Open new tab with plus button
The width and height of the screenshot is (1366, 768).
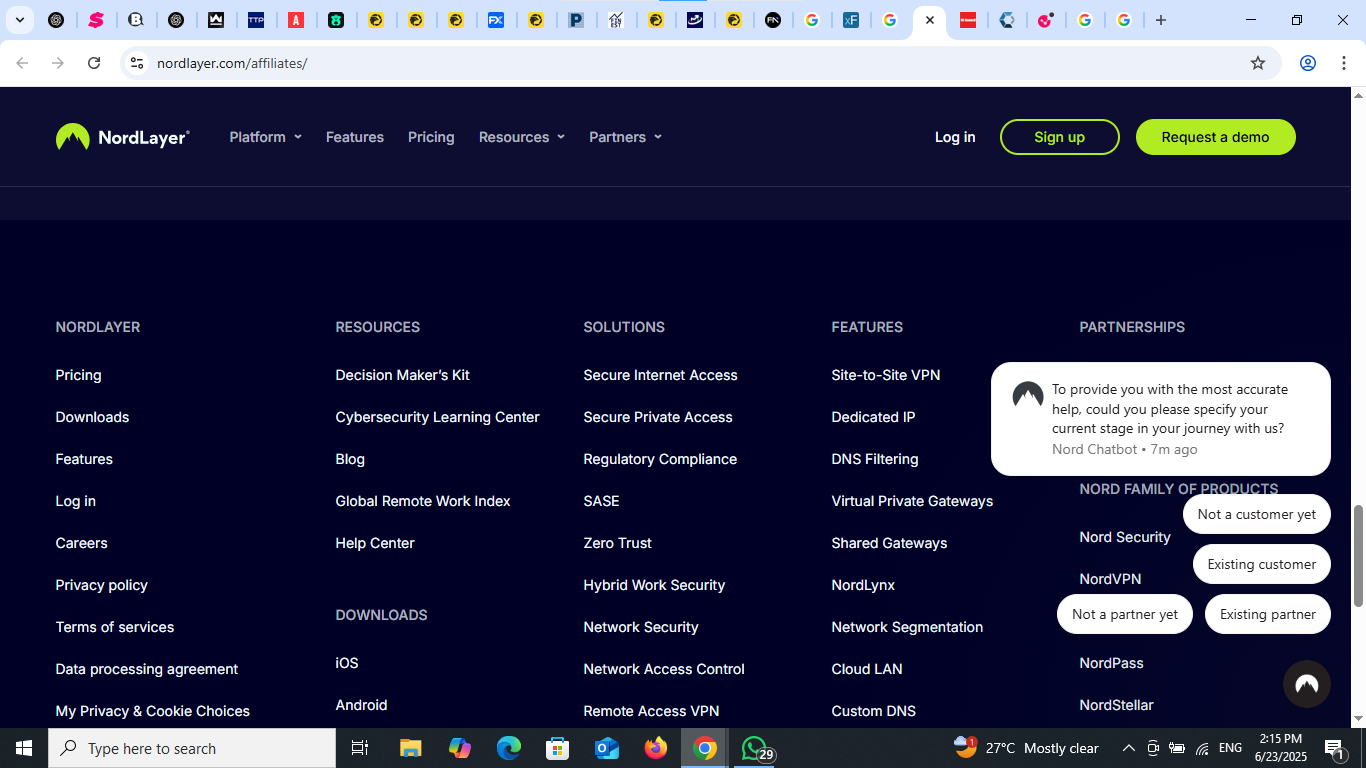pyautogui.click(x=1161, y=20)
